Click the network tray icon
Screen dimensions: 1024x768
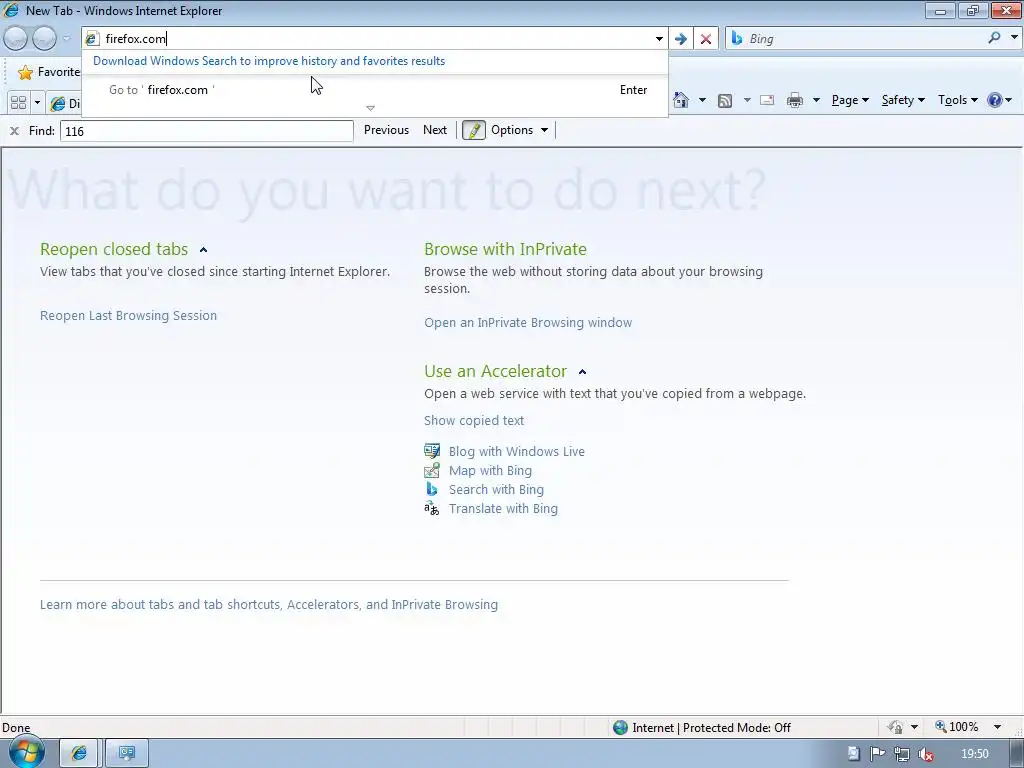tap(902, 754)
